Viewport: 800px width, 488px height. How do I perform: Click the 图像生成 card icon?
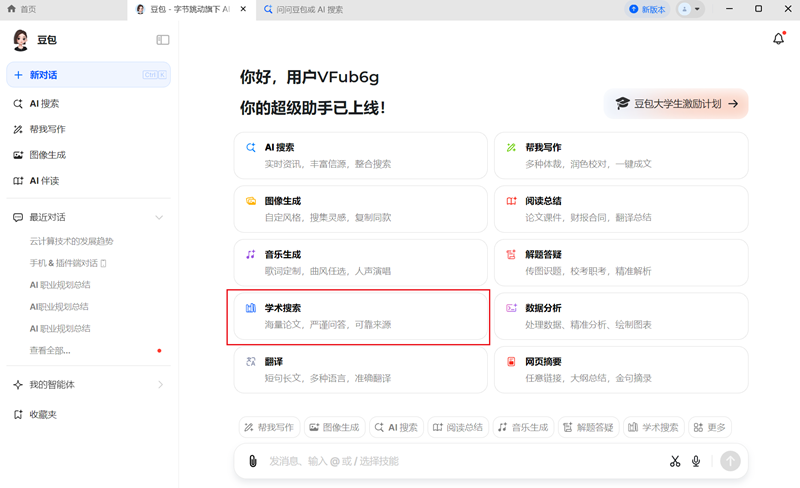[x=251, y=201]
